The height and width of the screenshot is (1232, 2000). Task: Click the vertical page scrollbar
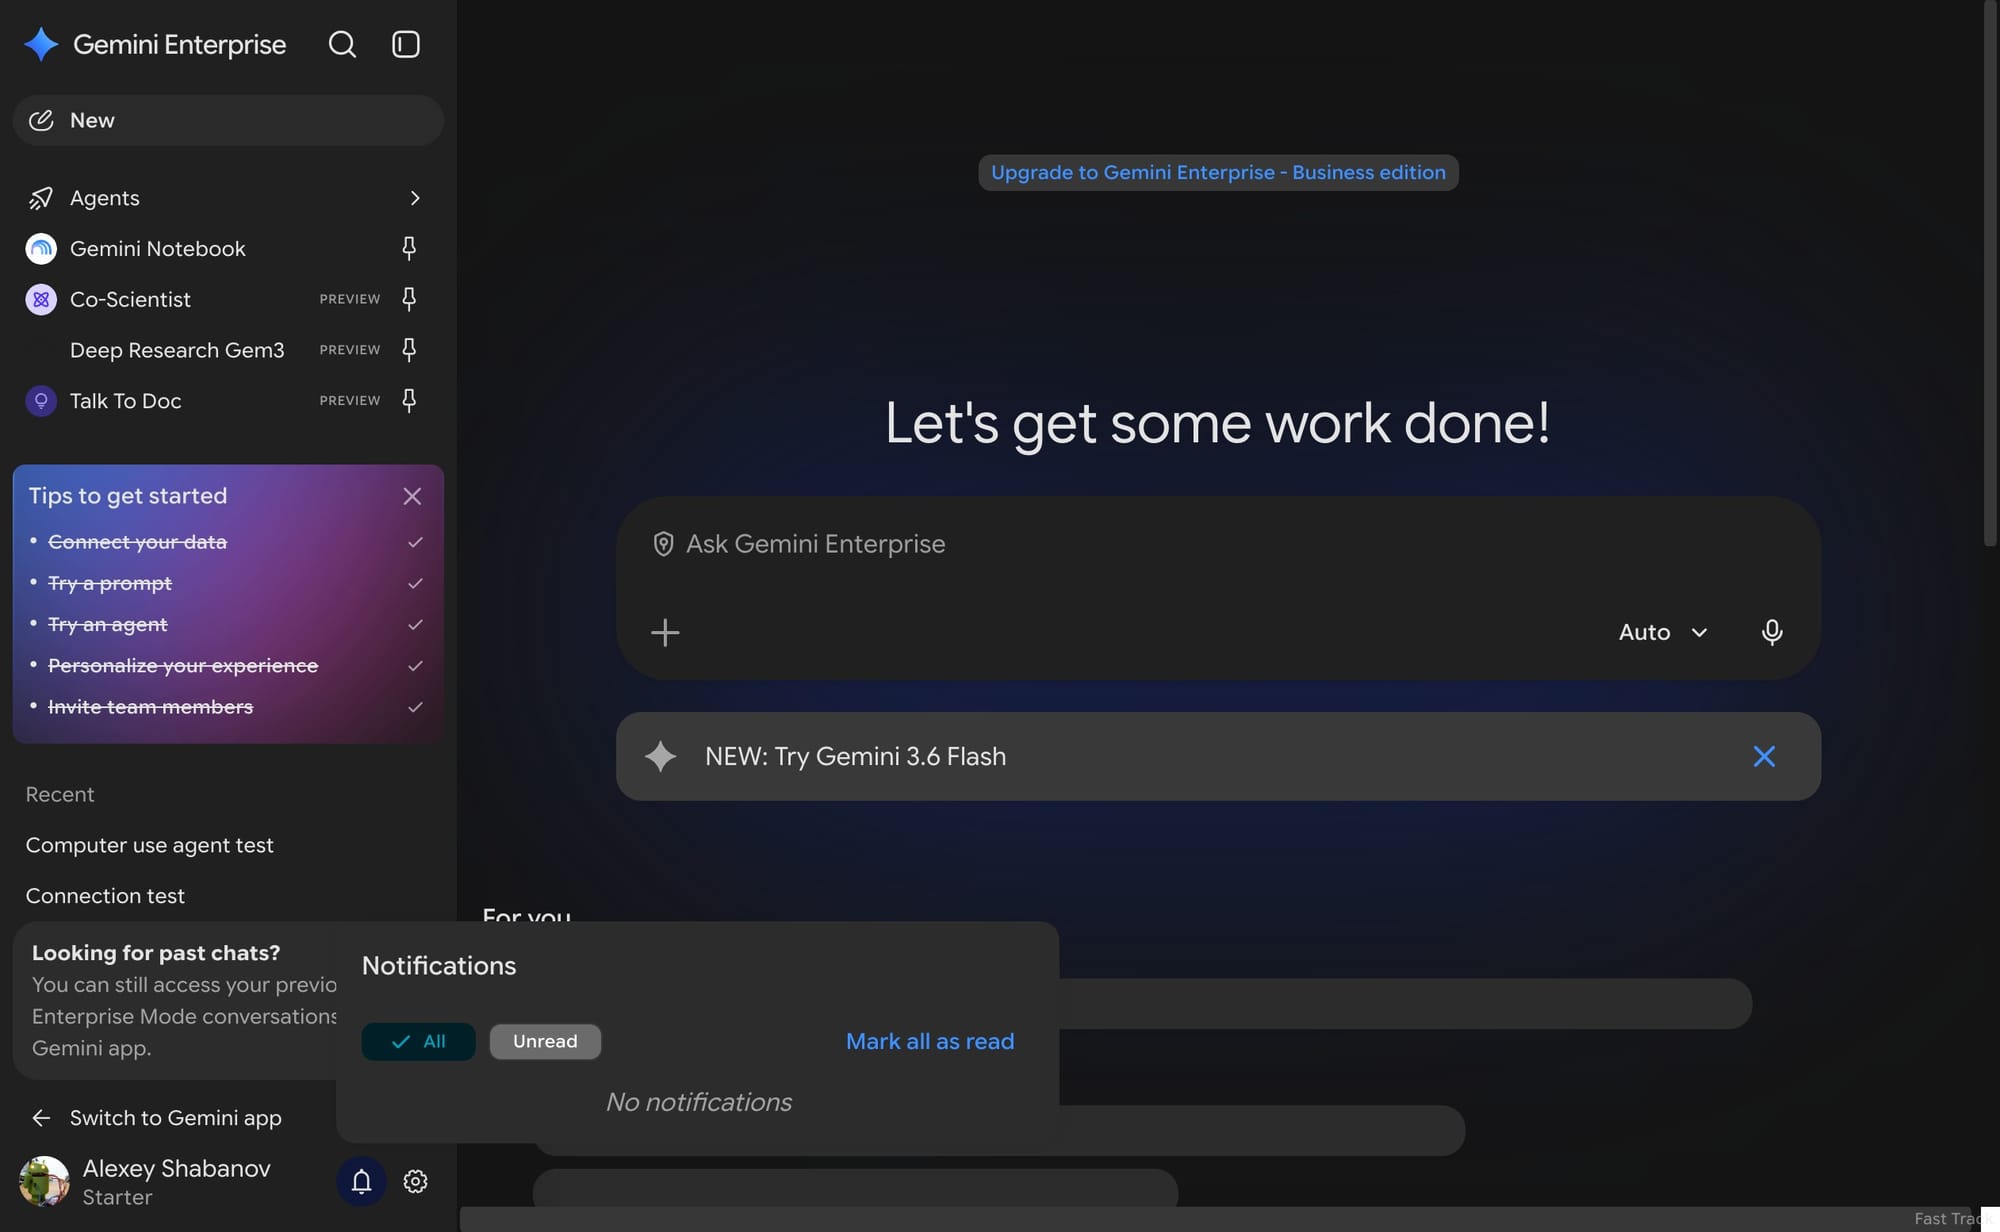[x=1990, y=272]
